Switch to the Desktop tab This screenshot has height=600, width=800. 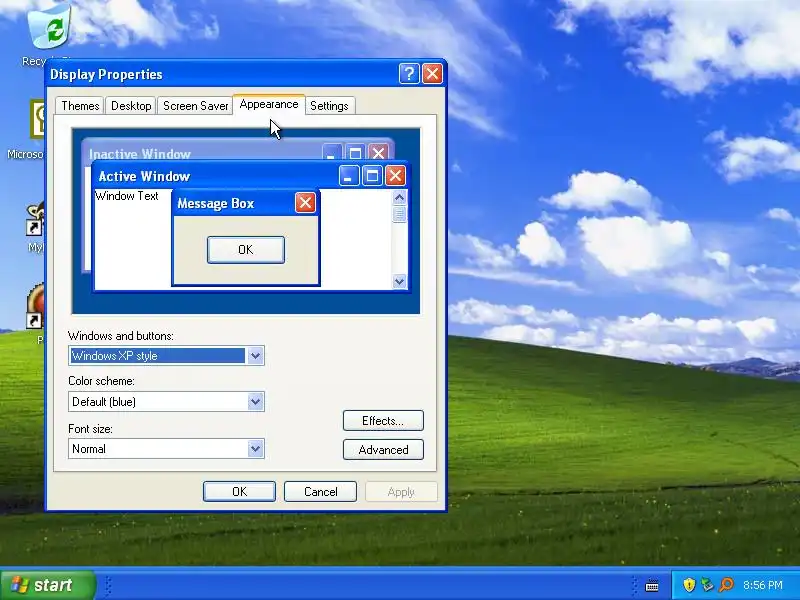coord(131,106)
